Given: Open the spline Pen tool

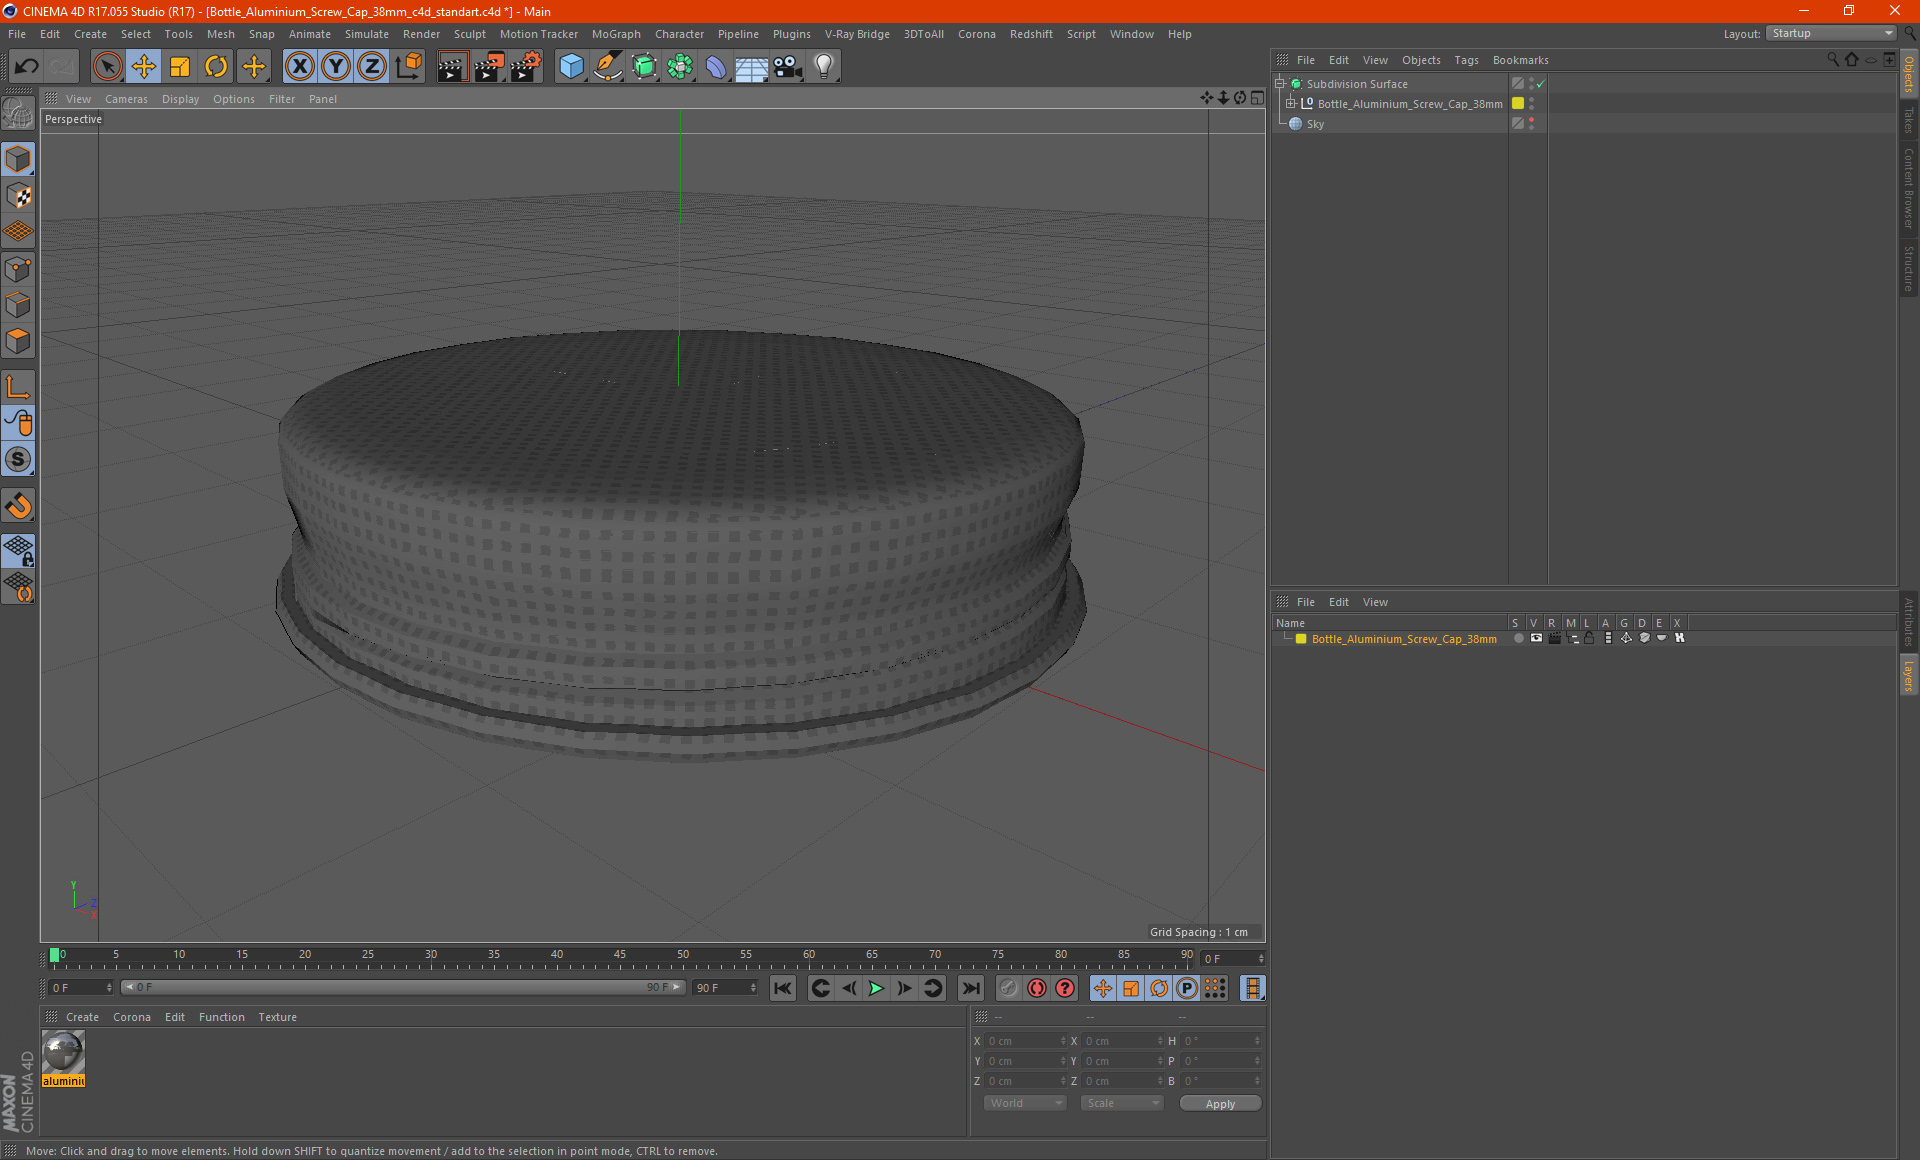Looking at the screenshot, I should tap(608, 67).
